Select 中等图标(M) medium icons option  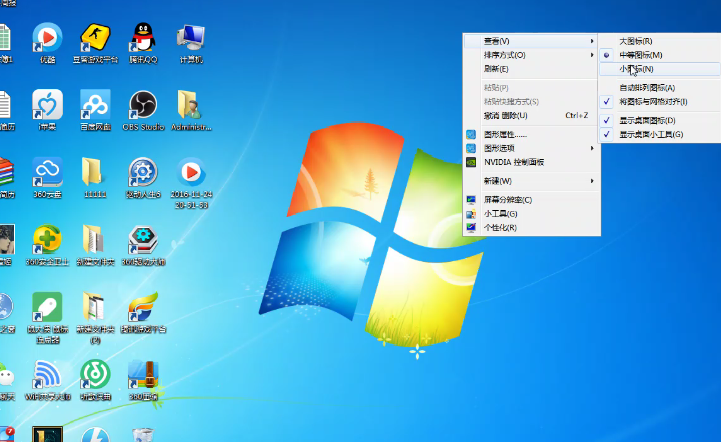660,55
